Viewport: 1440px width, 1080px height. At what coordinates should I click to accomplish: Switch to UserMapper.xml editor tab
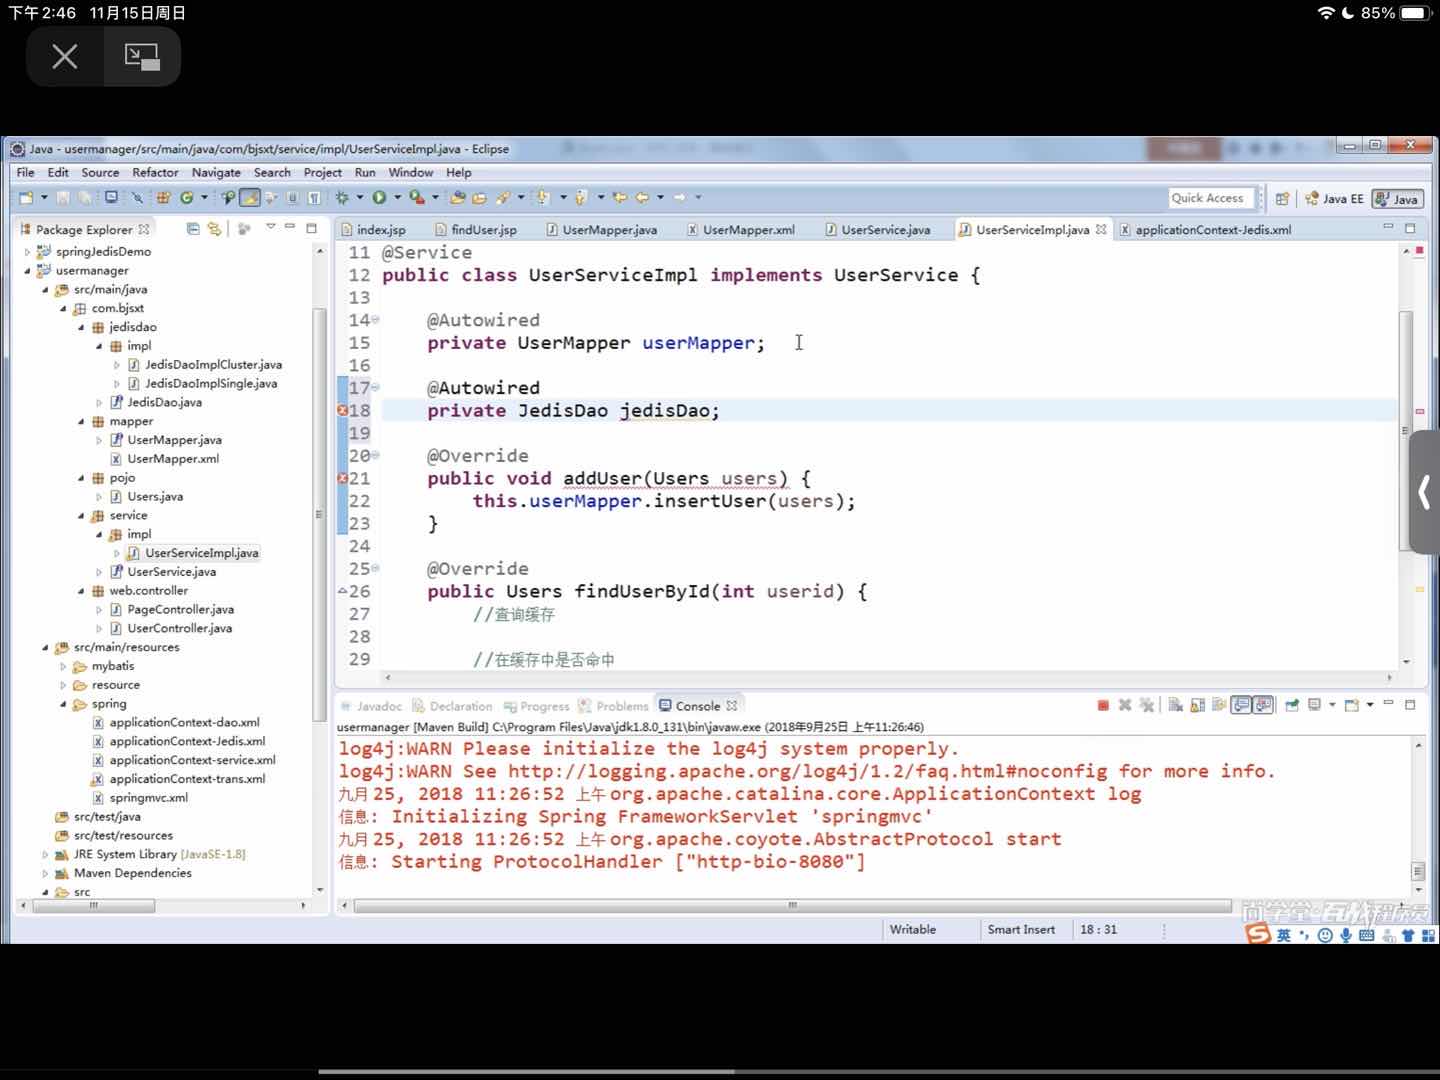pos(740,229)
